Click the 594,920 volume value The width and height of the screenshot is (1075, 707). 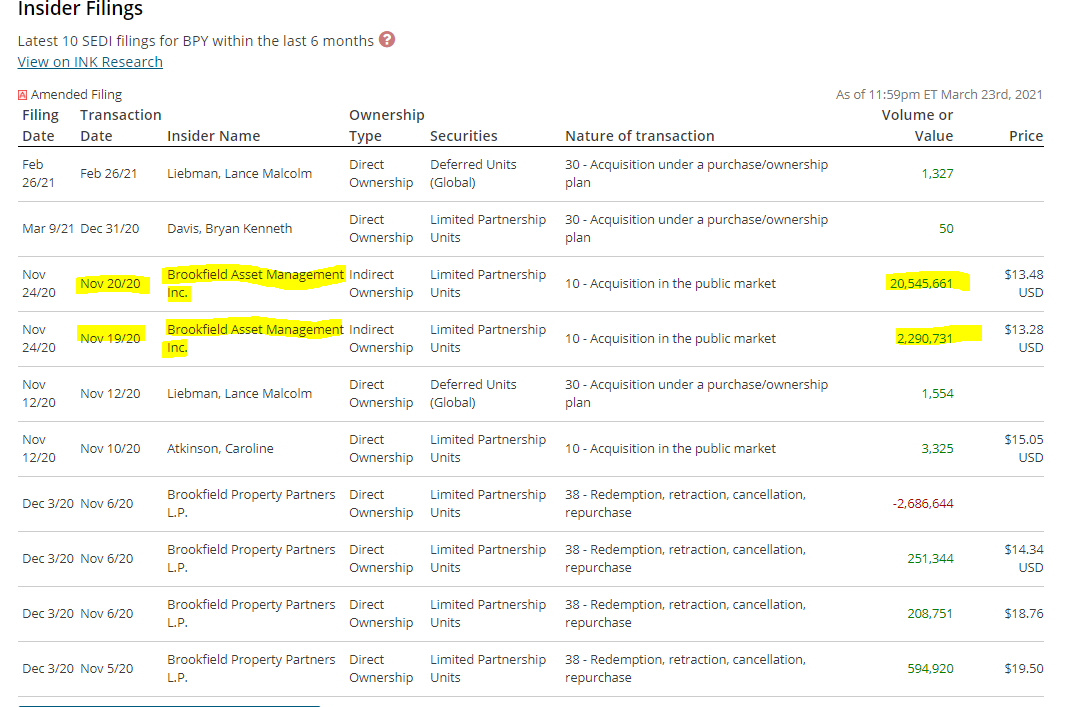click(930, 669)
